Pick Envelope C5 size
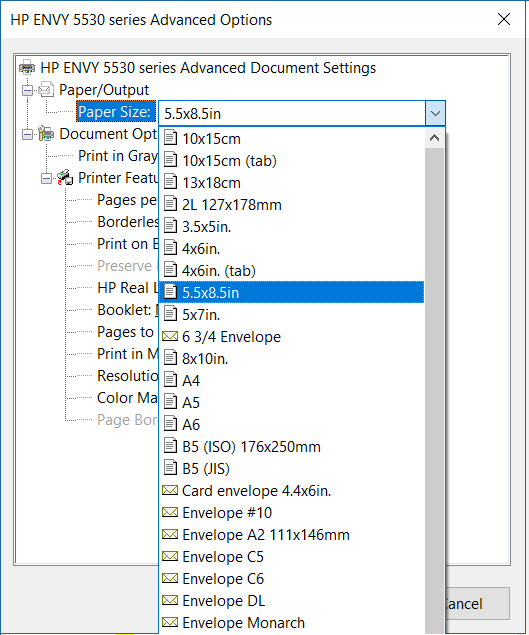529x635 pixels. (292, 556)
